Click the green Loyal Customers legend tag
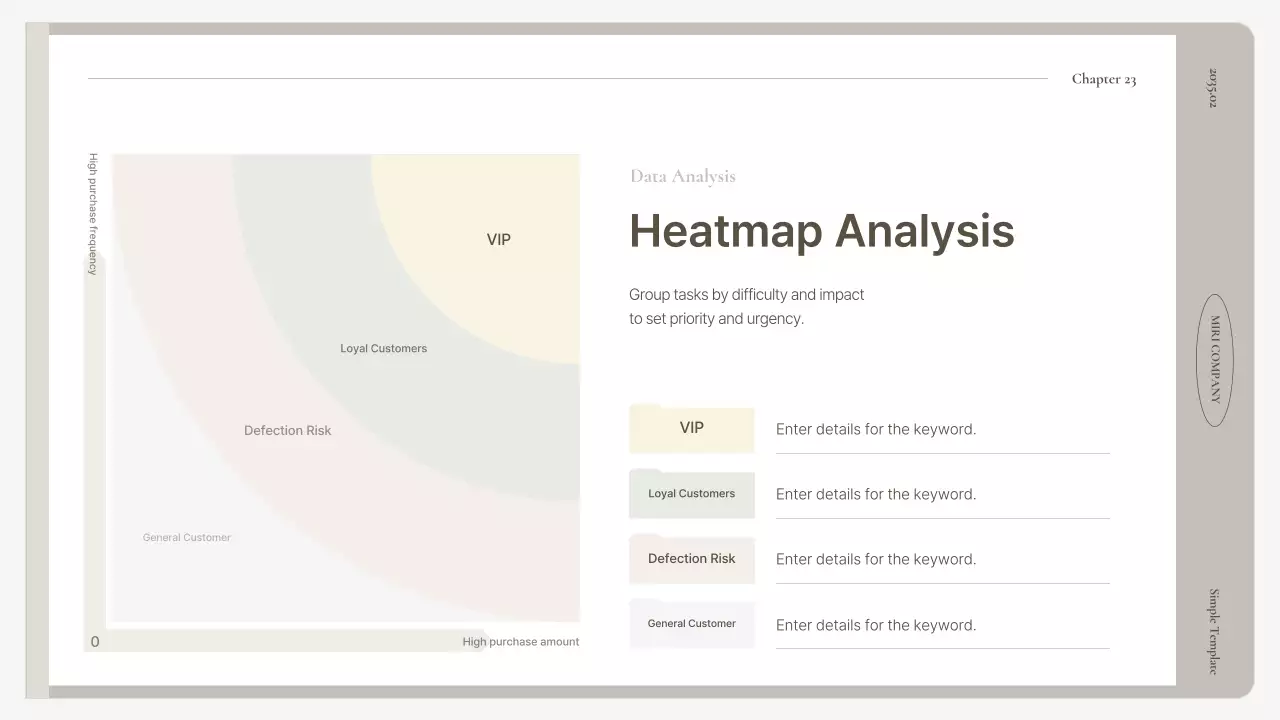Image resolution: width=1280 pixels, height=720 pixels. pyautogui.click(x=691, y=494)
